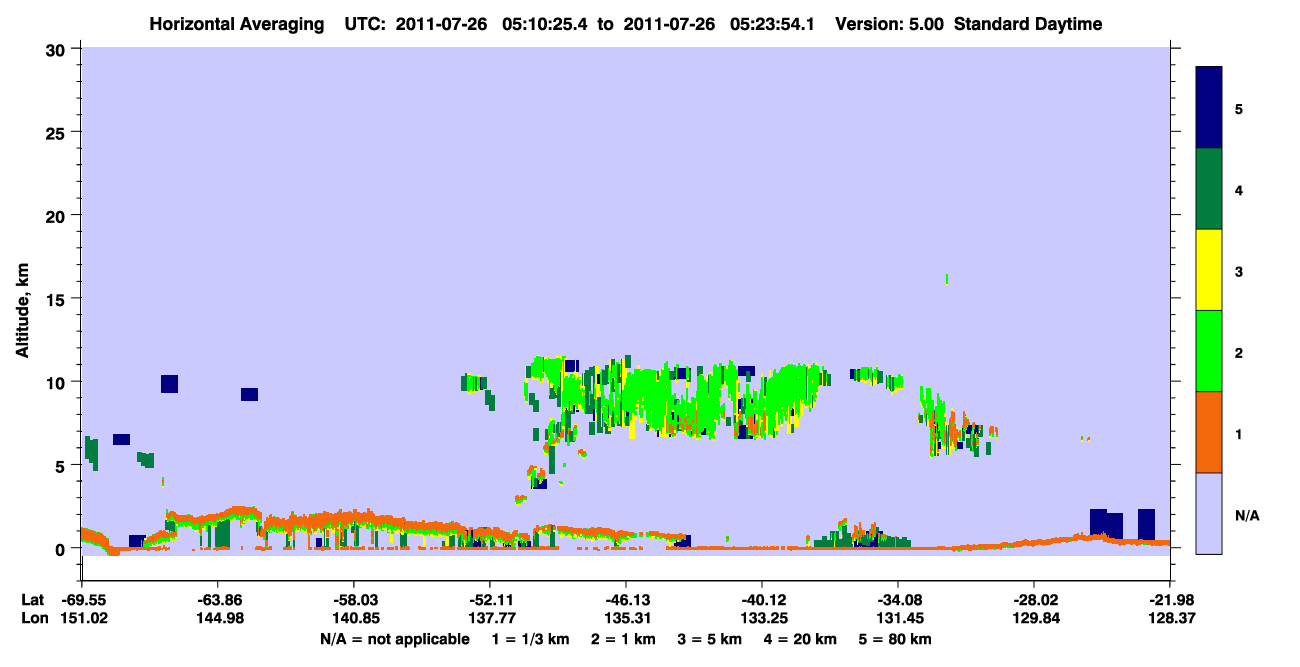
Task: Click the 'Lon' axis row label
Action: [x=33, y=619]
